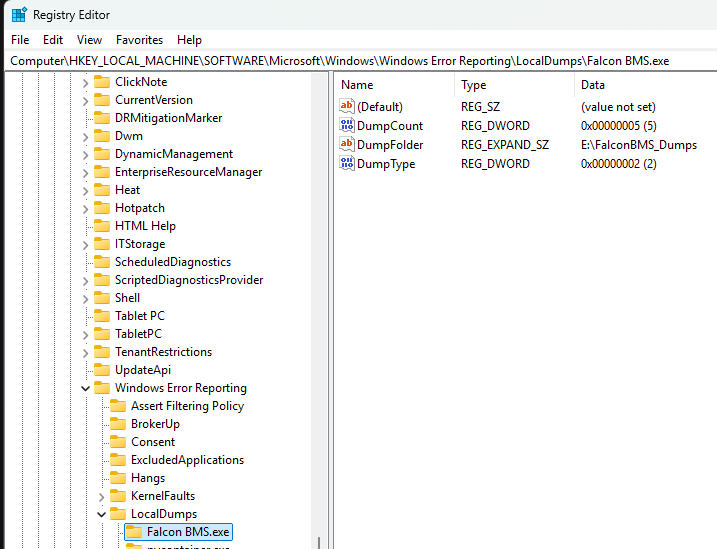Click the REG_EXPAND_SZ type cell

coord(505,145)
